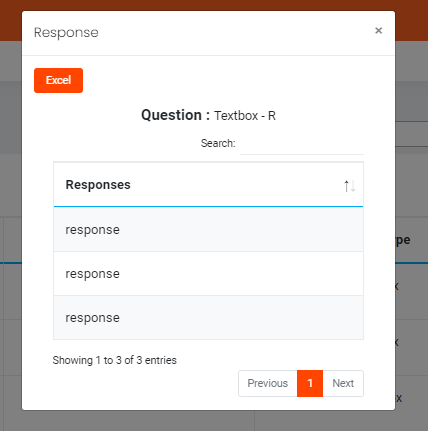
Task: Close the Response dialog with the X
Action: point(378,31)
